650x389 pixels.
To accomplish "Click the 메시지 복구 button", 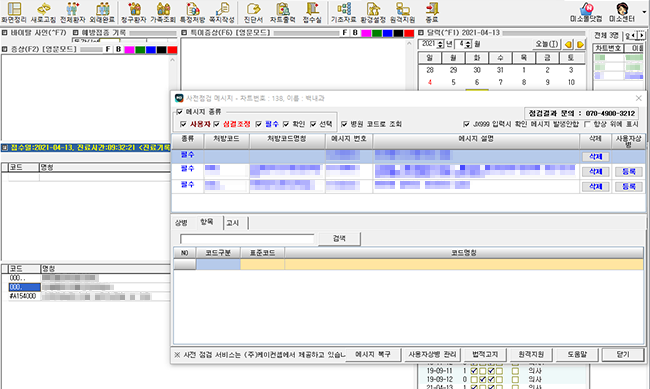I will (x=373, y=355).
